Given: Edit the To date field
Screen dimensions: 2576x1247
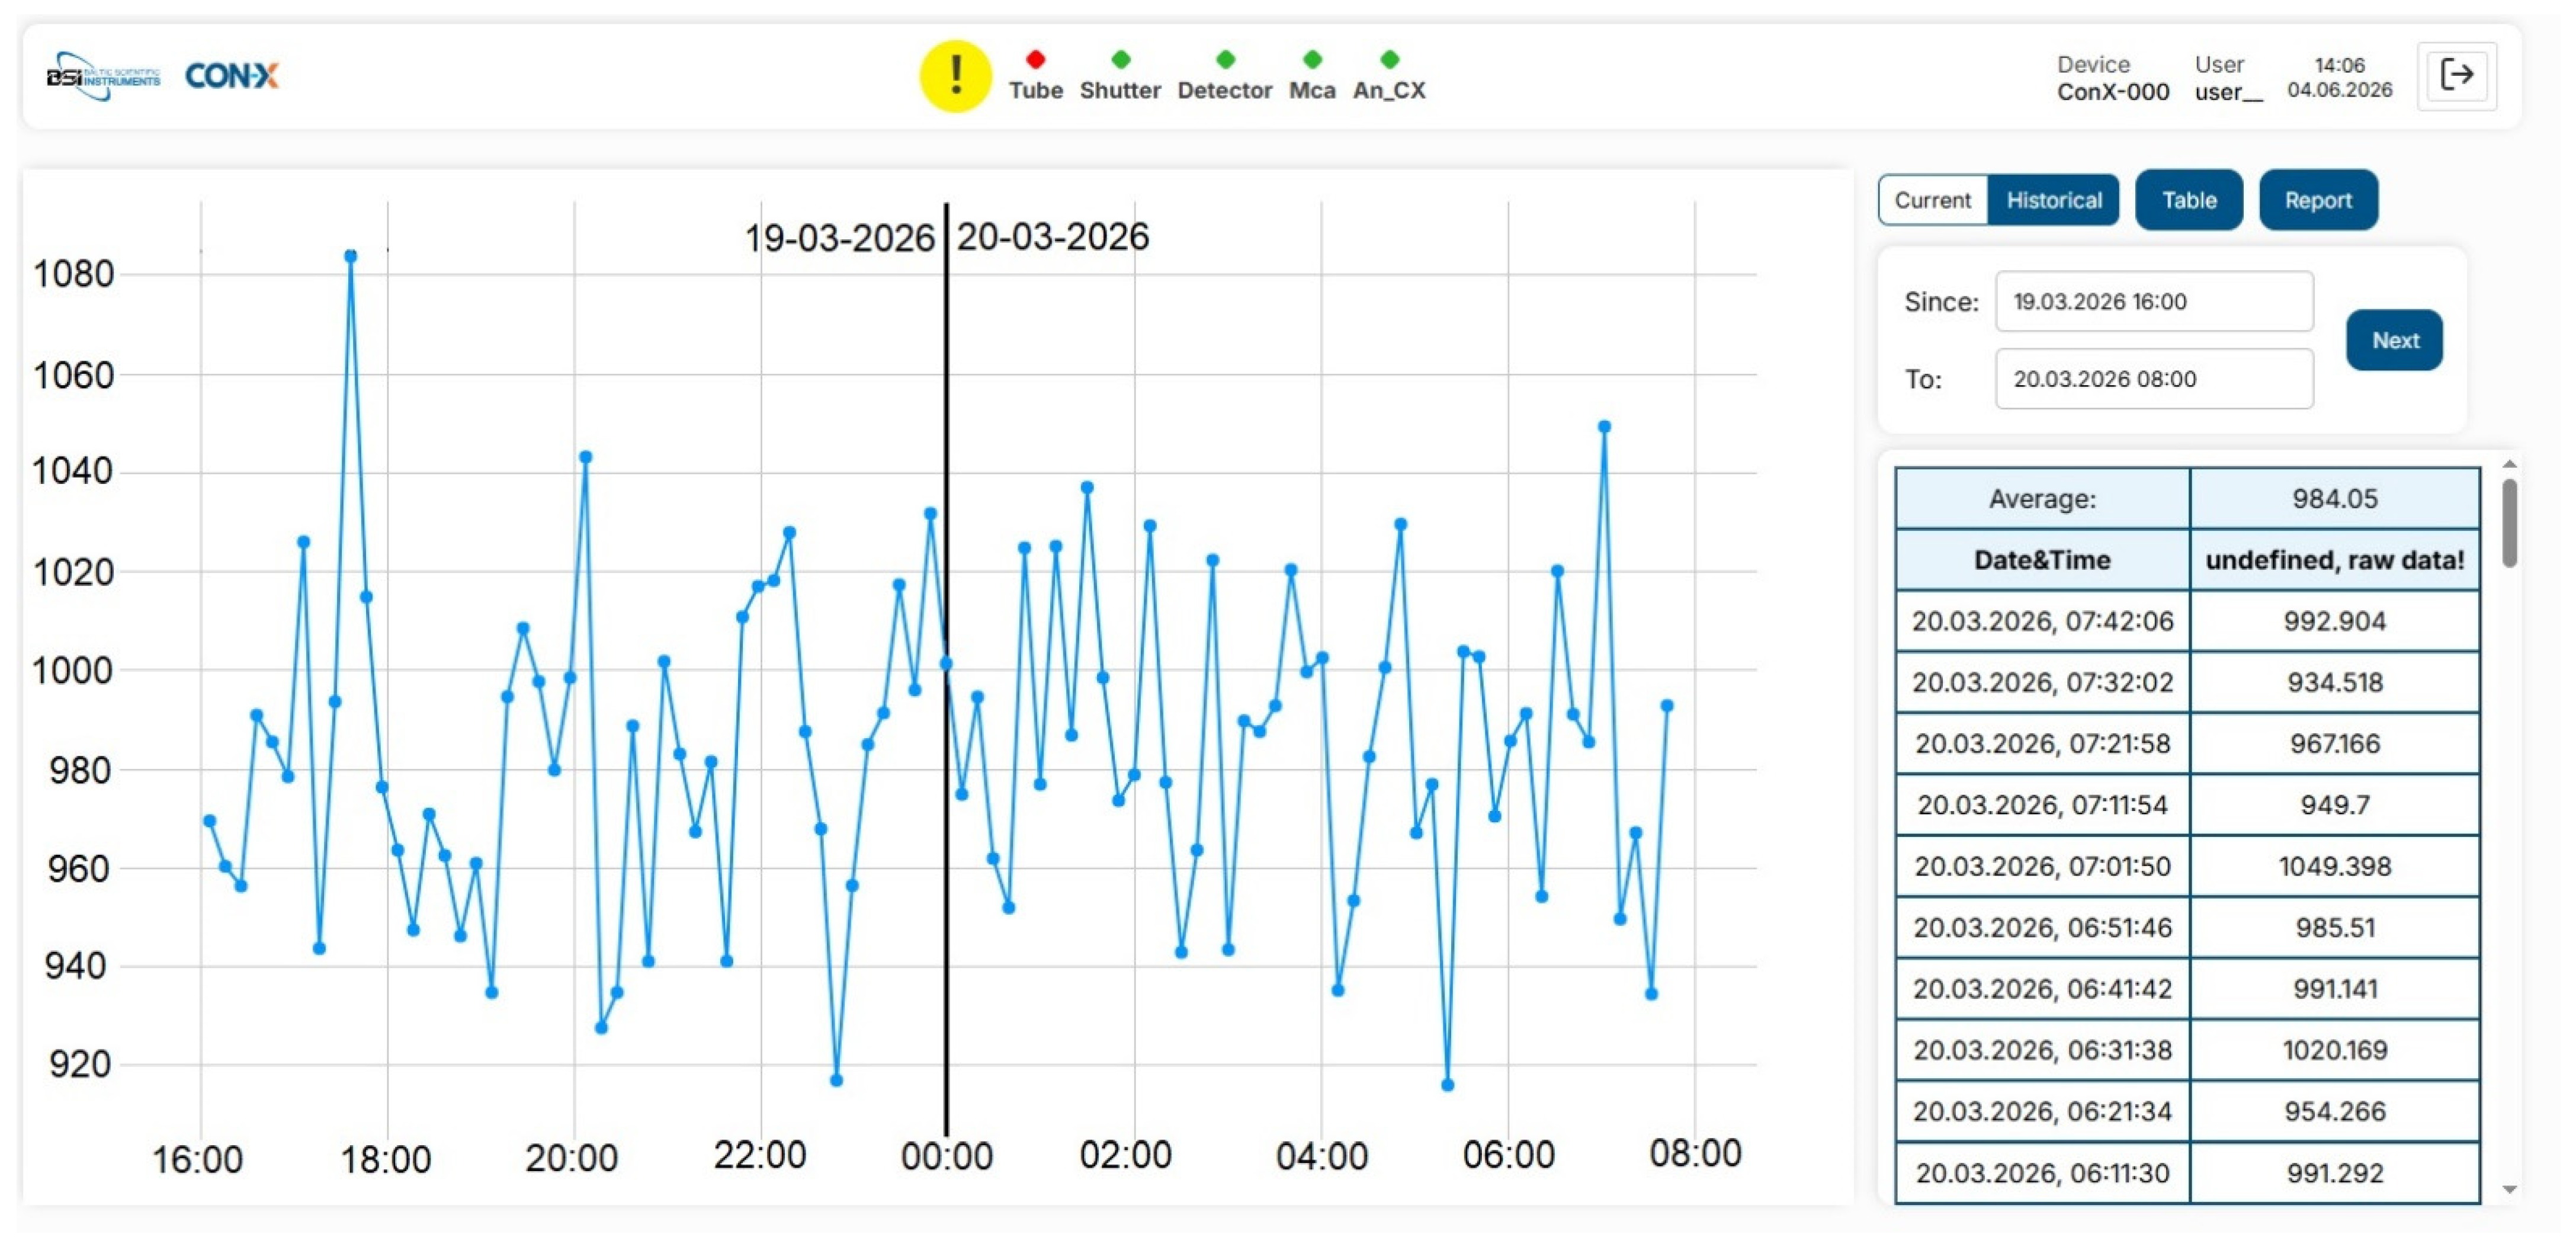Looking at the screenshot, I should click(2153, 379).
